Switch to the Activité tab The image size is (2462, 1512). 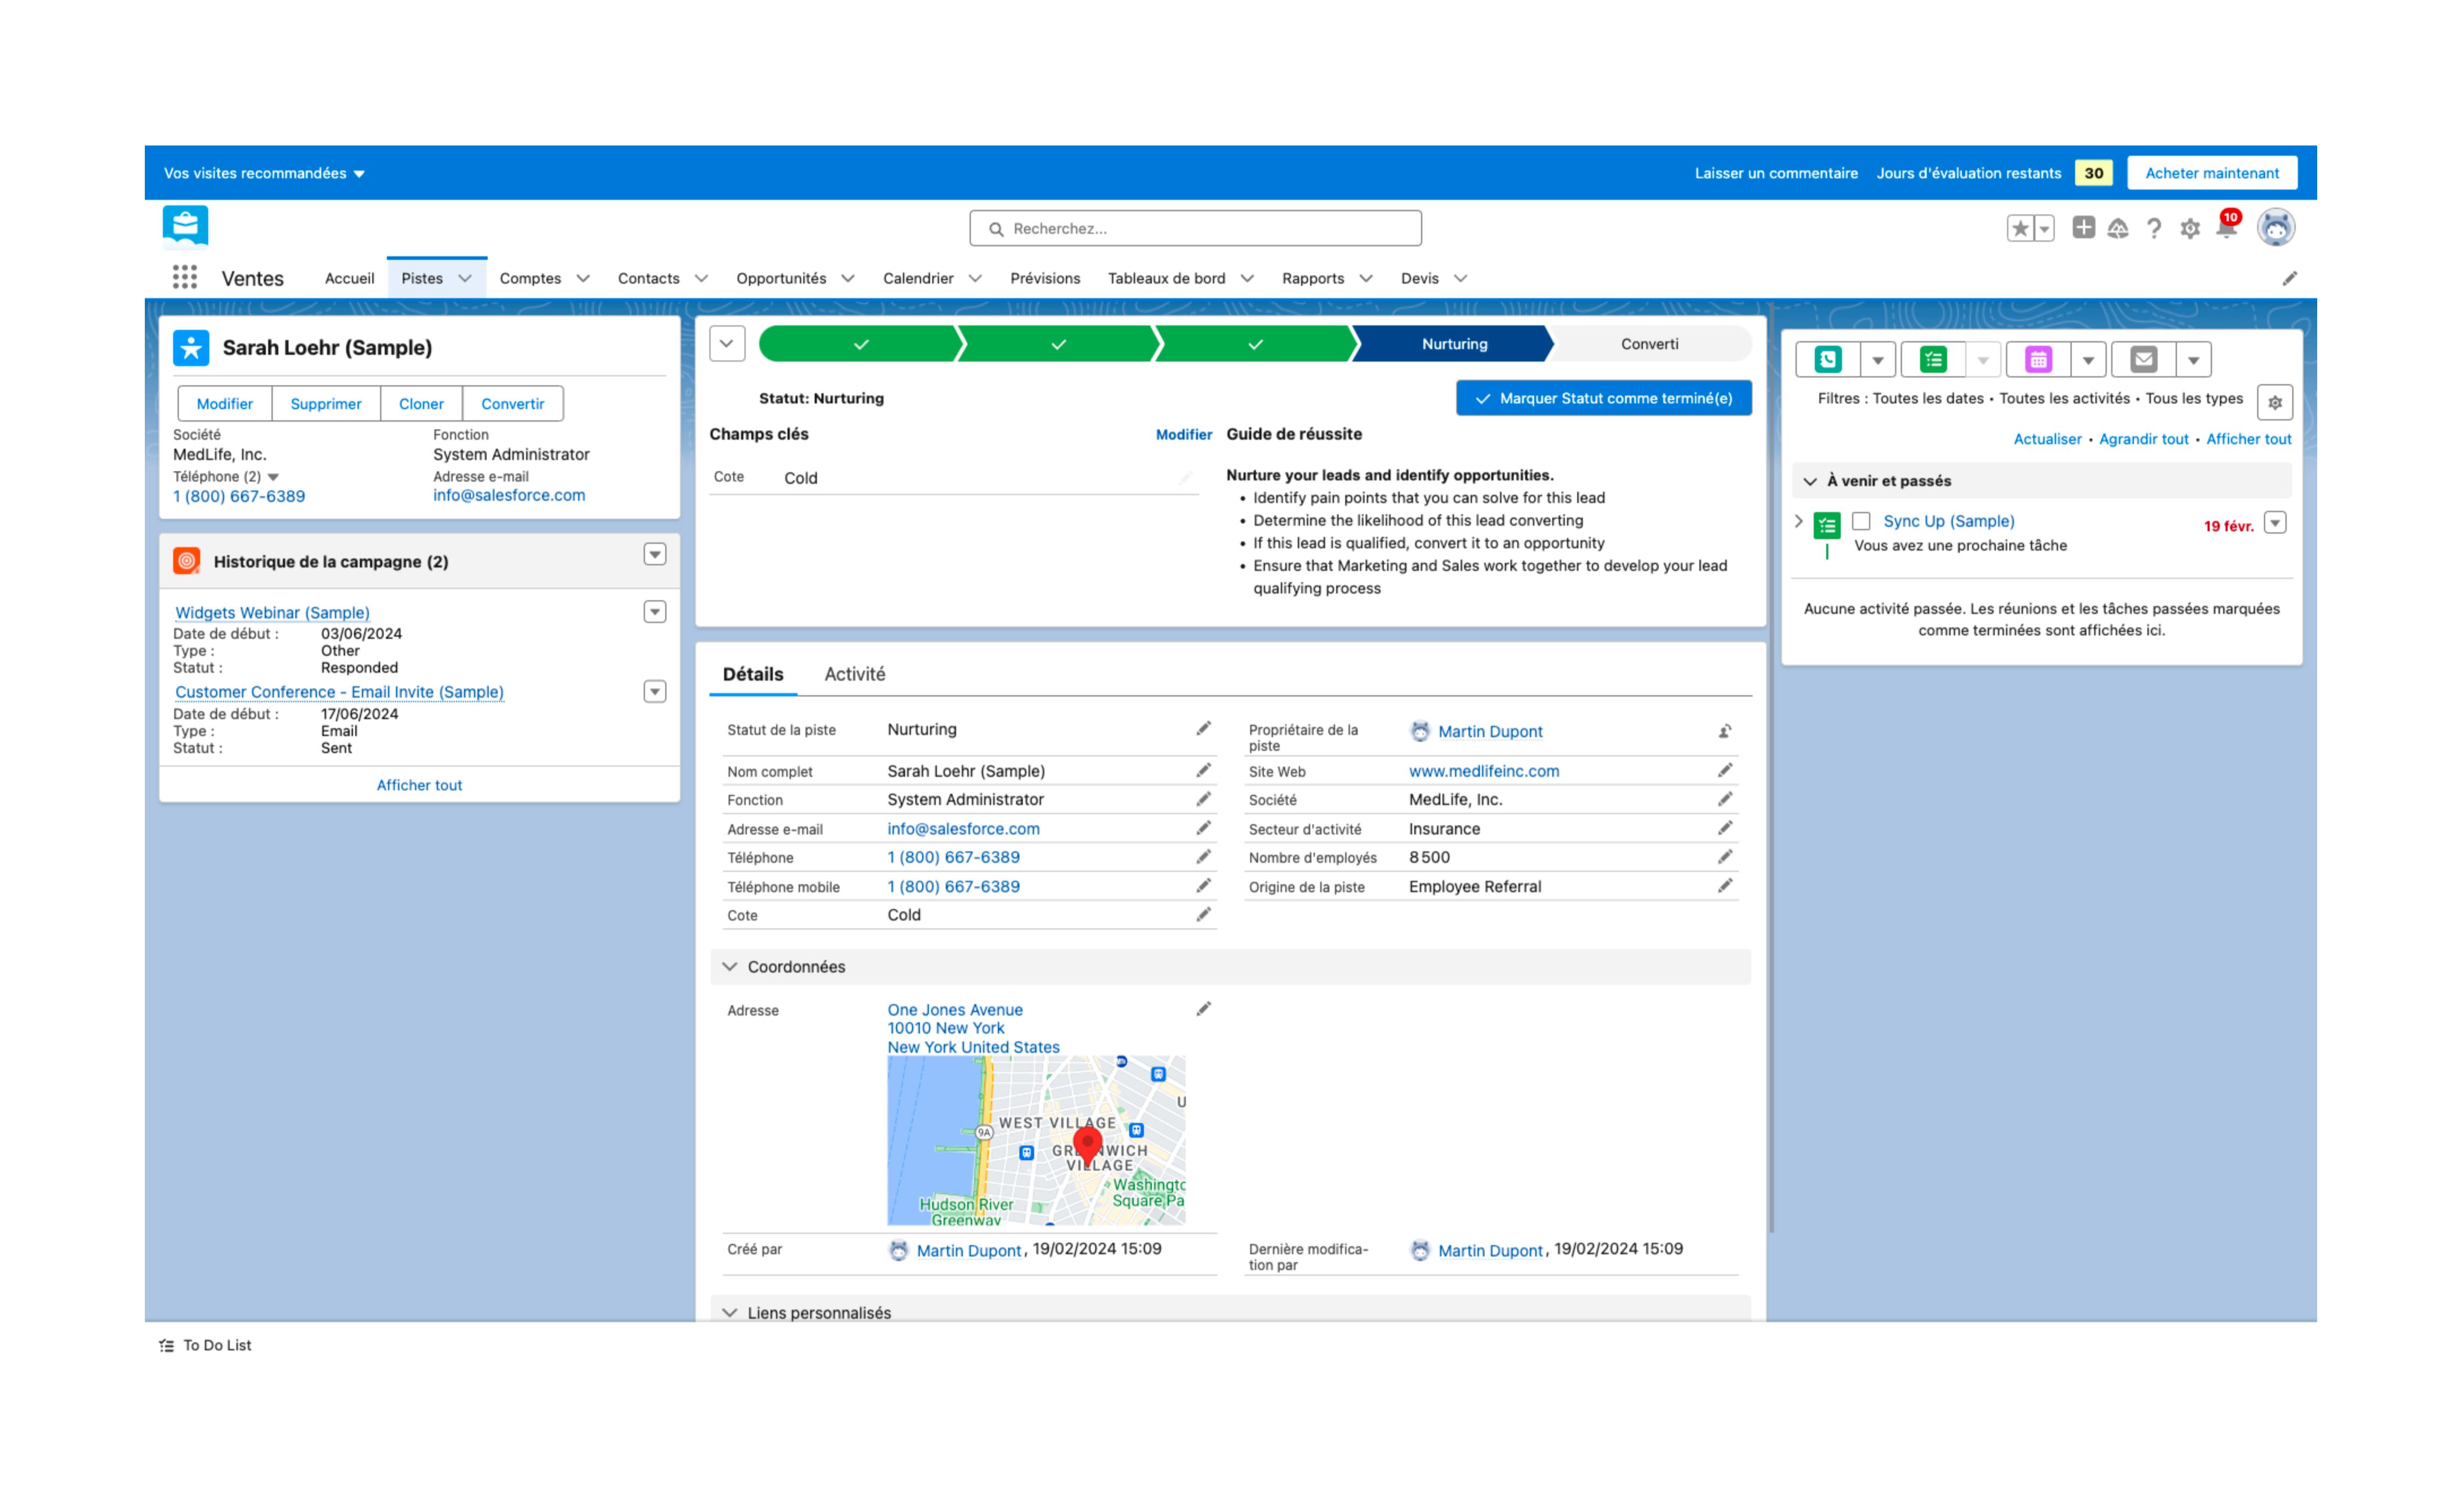pyautogui.click(x=854, y=674)
